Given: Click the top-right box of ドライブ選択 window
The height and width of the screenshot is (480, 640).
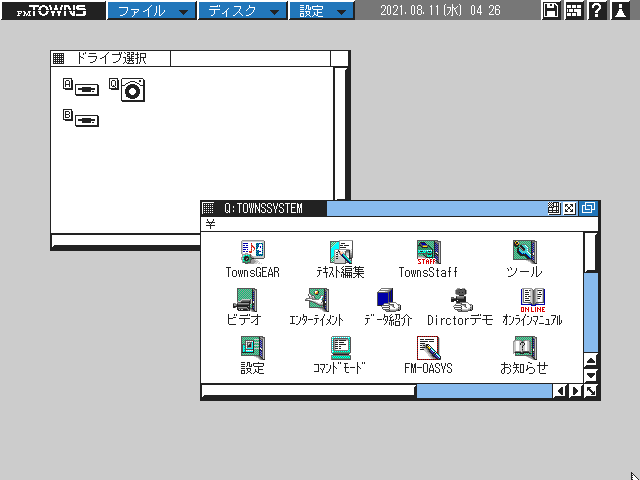Looking at the screenshot, I should coord(339,58).
